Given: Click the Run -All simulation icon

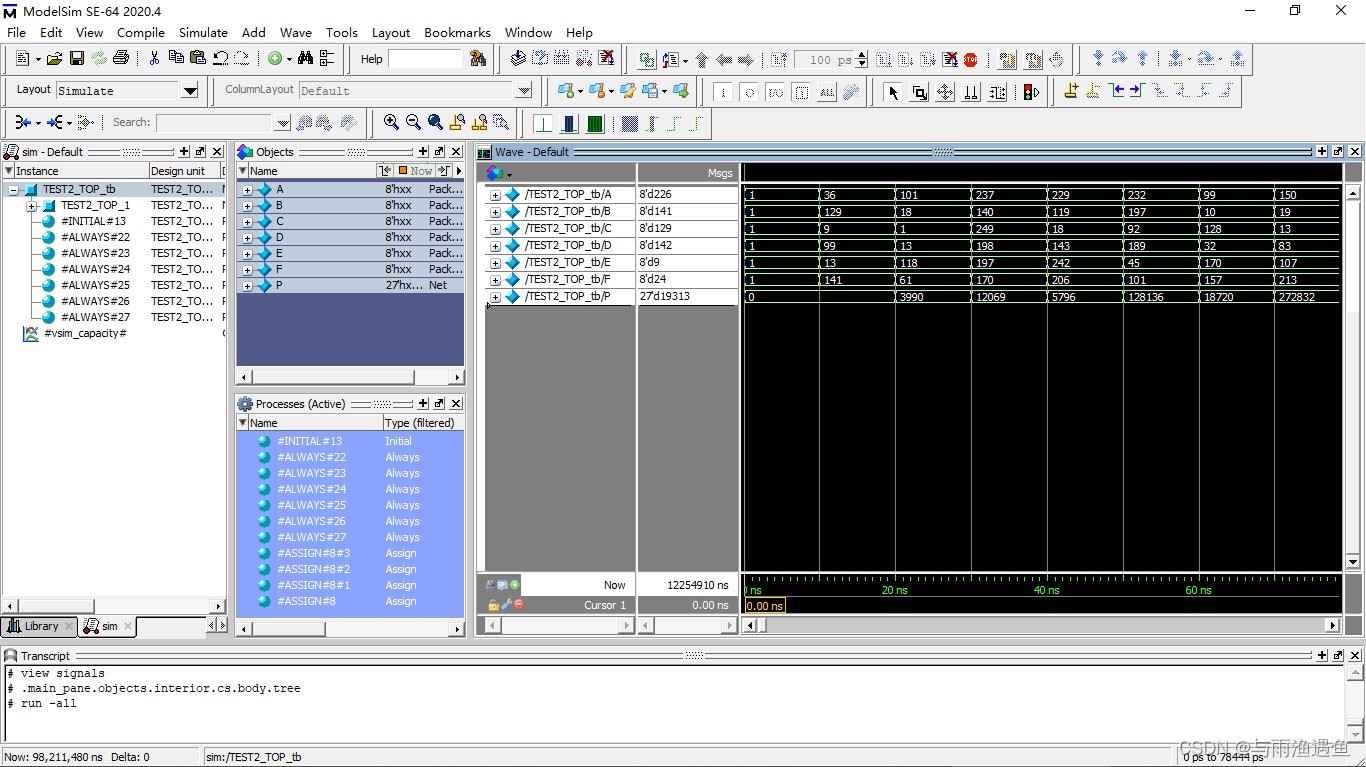Looking at the screenshot, I should (x=925, y=60).
